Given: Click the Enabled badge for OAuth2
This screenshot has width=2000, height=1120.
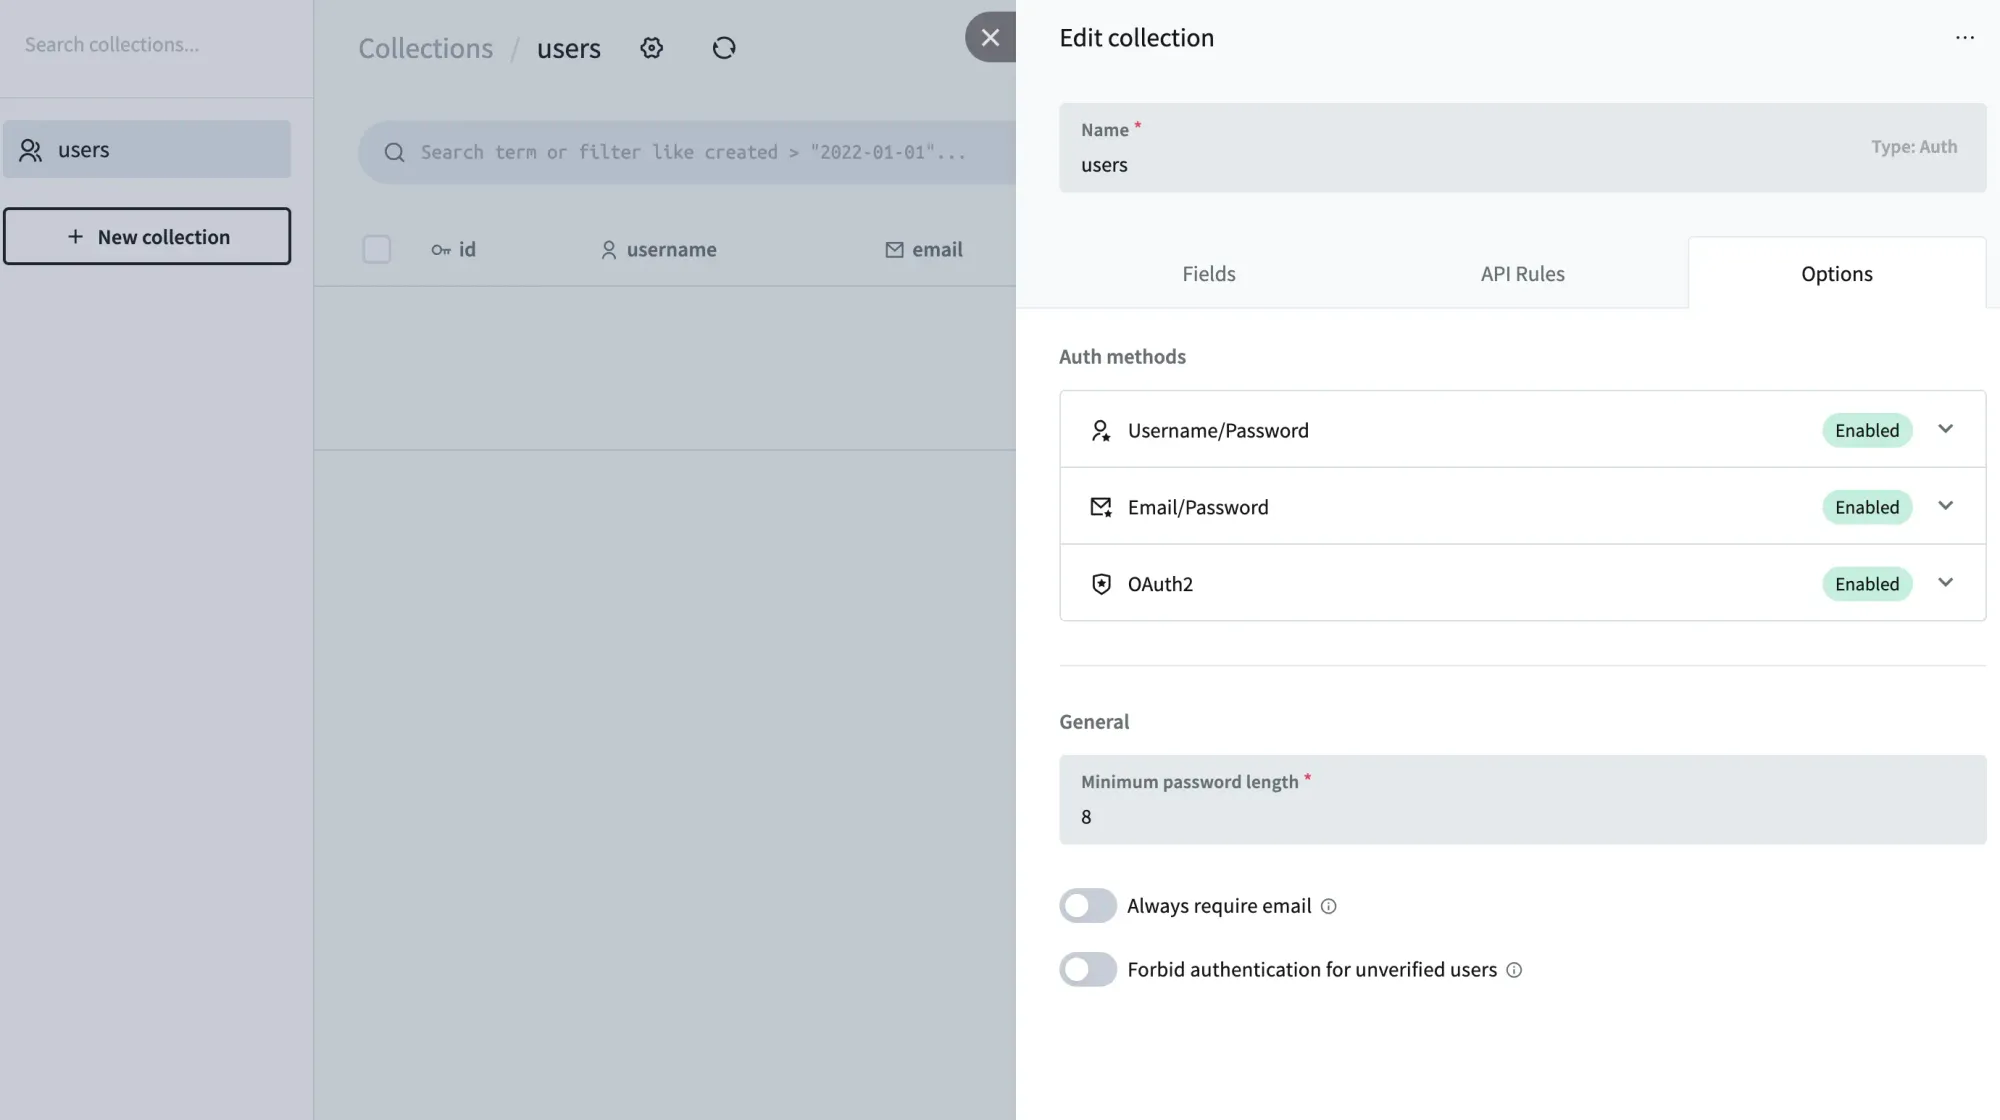Looking at the screenshot, I should 1867,584.
